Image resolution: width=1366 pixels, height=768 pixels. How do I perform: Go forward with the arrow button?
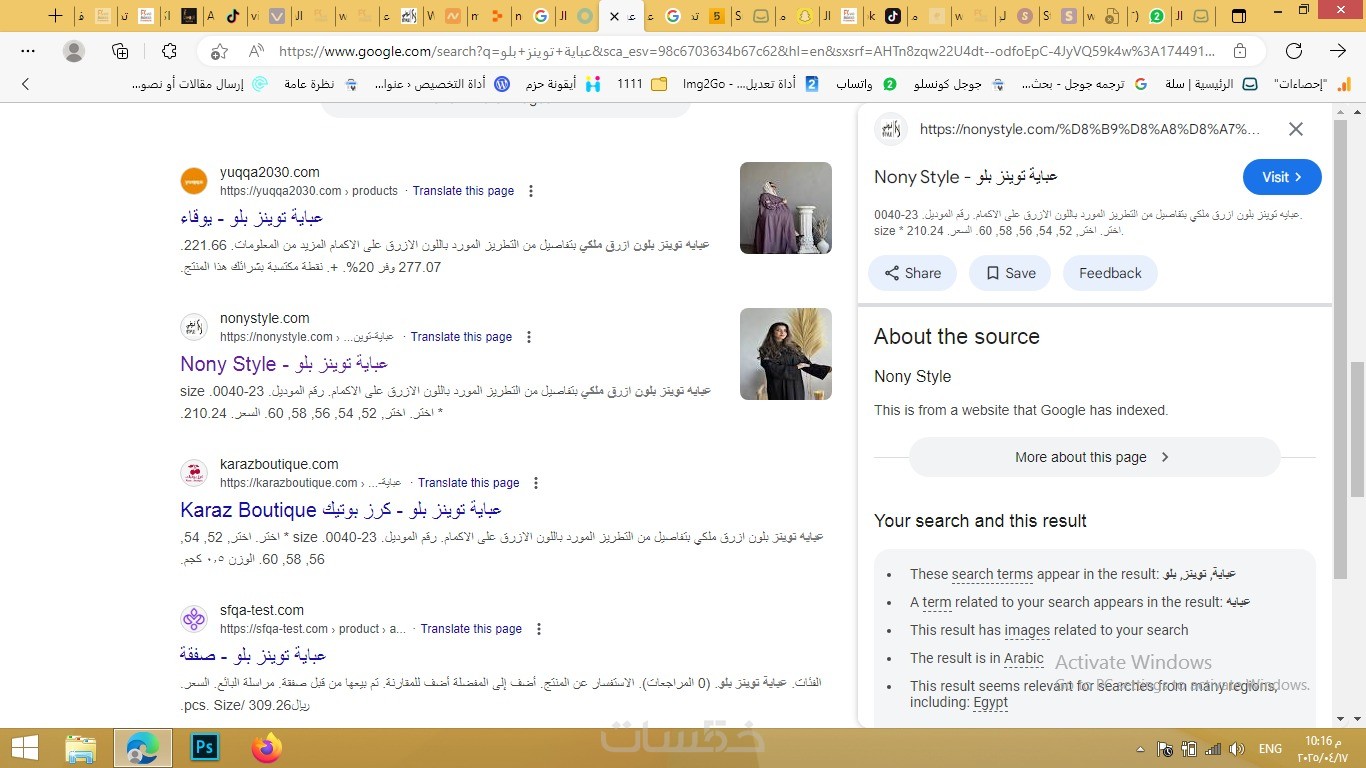coord(1338,51)
